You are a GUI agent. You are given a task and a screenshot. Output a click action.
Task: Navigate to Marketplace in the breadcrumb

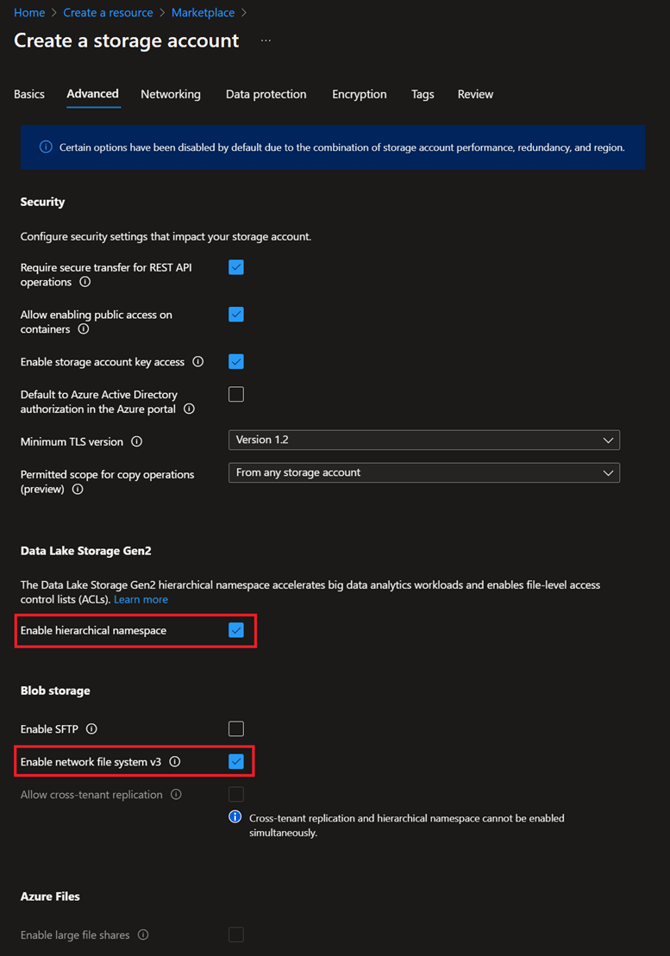pyautogui.click(x=203, y=13)
